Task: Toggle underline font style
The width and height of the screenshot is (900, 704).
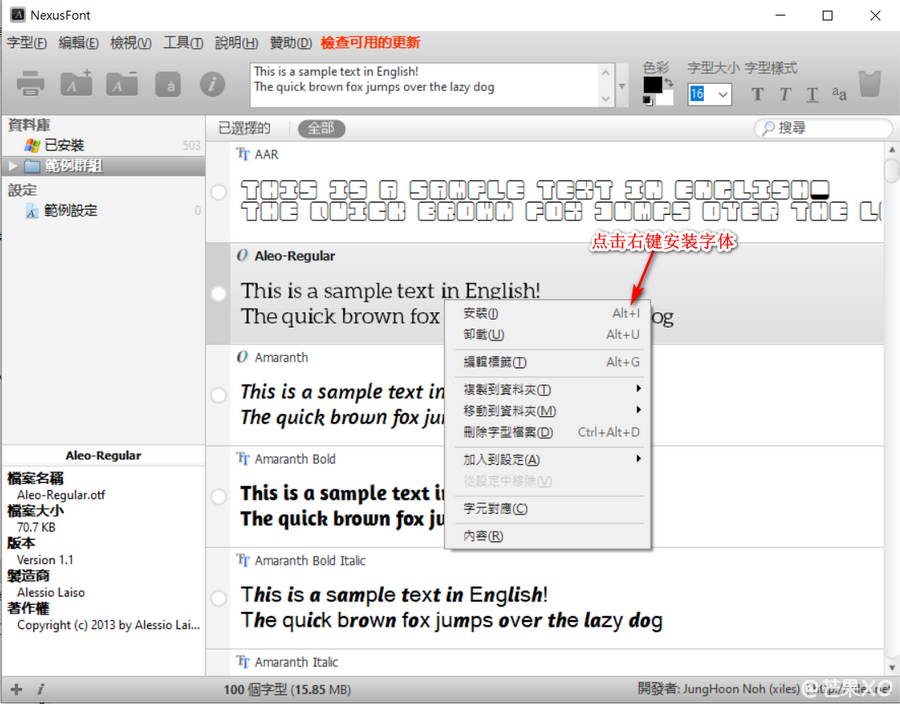Action: pos(812,95)
